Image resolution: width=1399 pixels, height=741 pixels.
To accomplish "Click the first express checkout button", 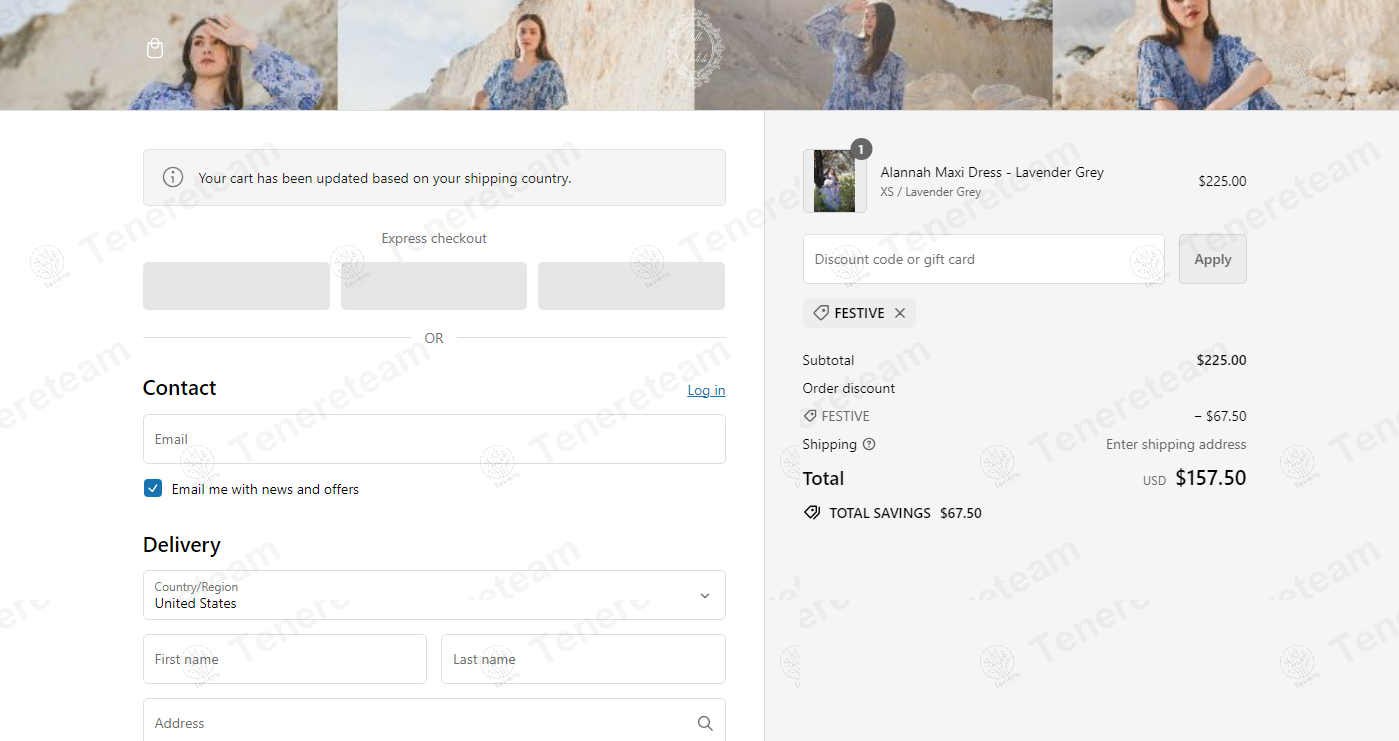I will pyautogui.click(x=236, y=286).
